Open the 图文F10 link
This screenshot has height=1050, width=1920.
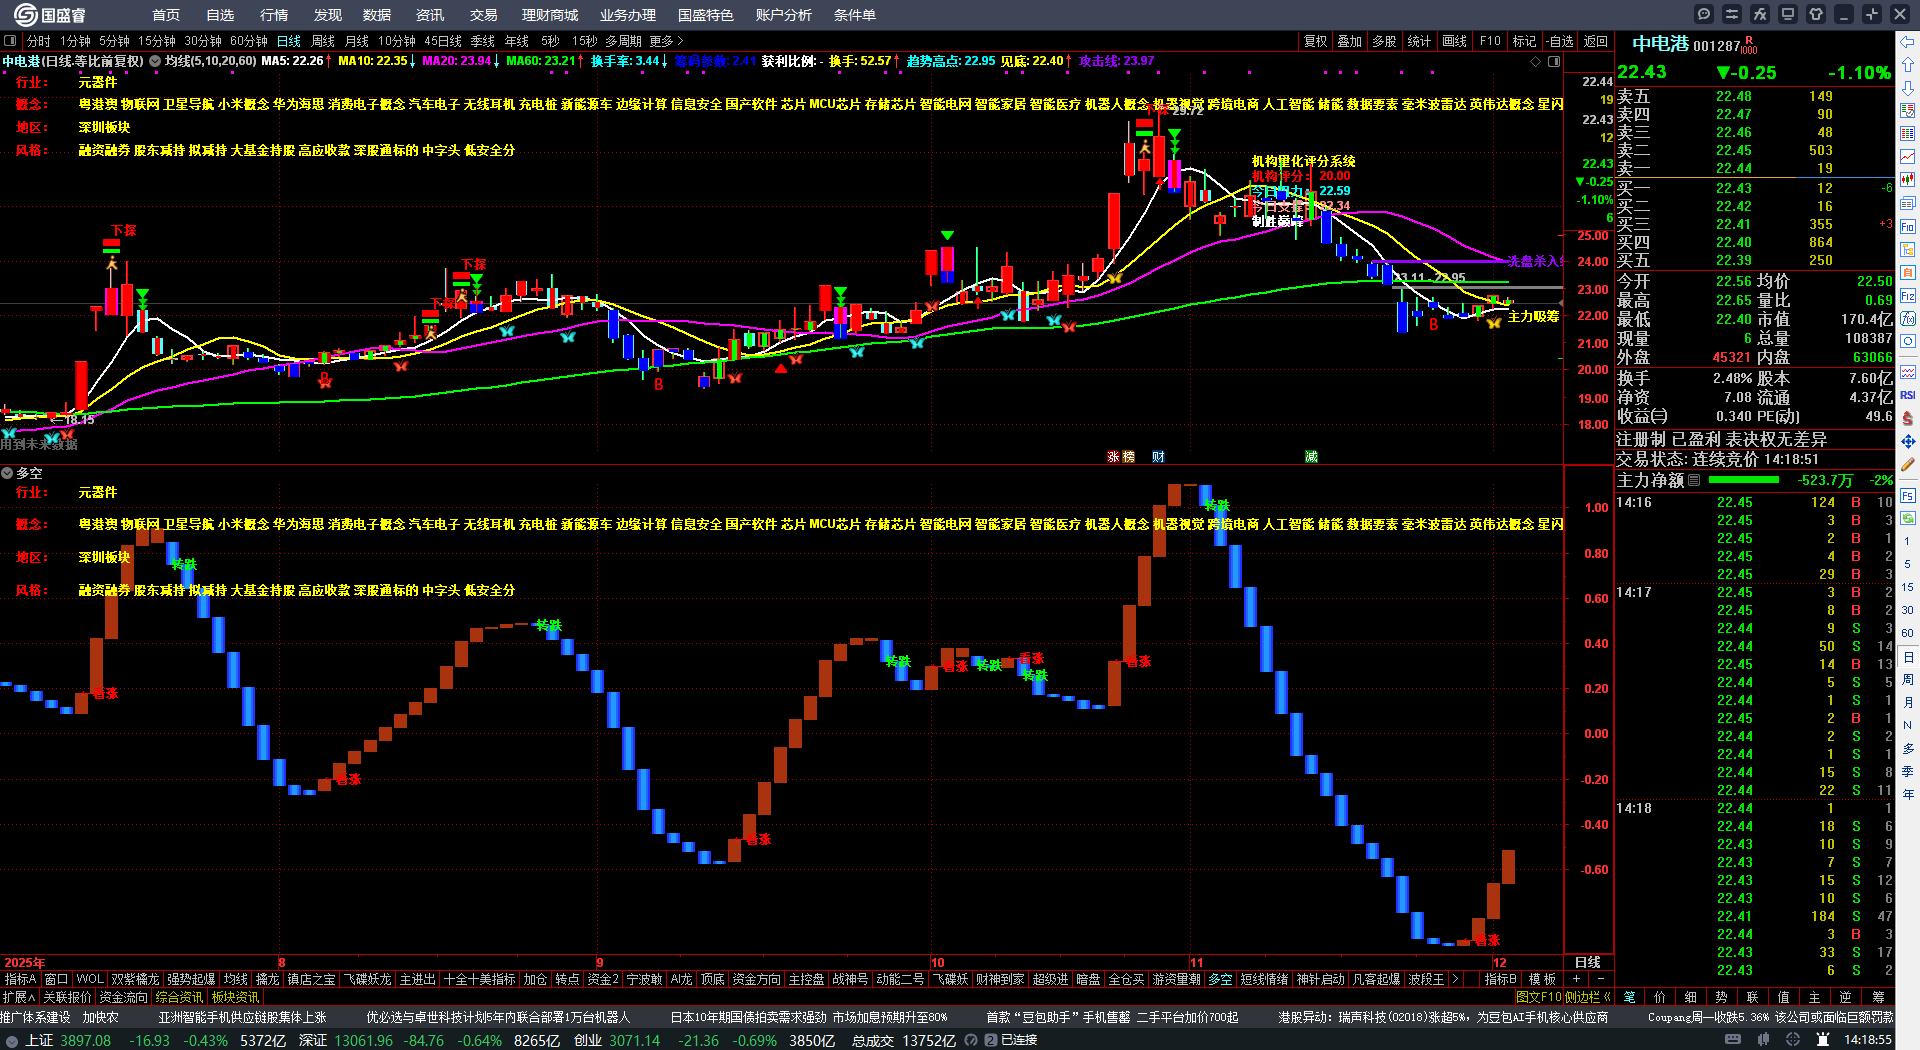click(1539, 997)
